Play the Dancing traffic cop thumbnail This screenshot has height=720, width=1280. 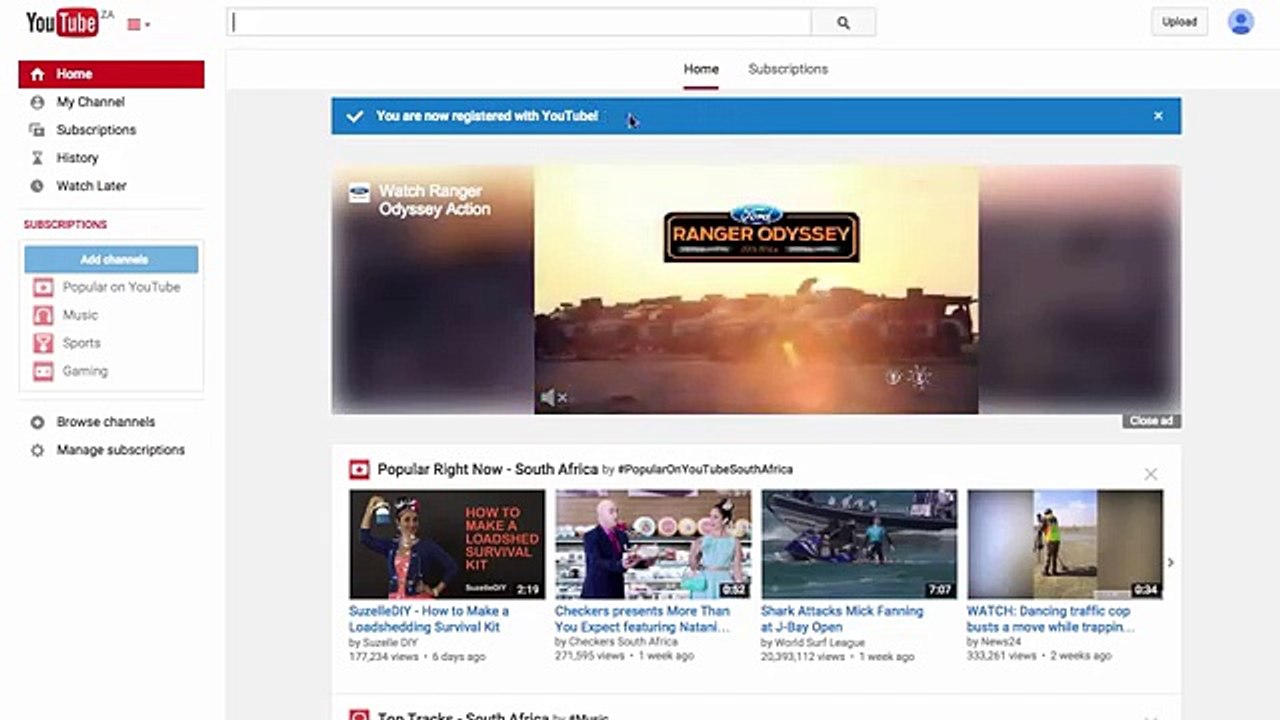click(1065, 544)
